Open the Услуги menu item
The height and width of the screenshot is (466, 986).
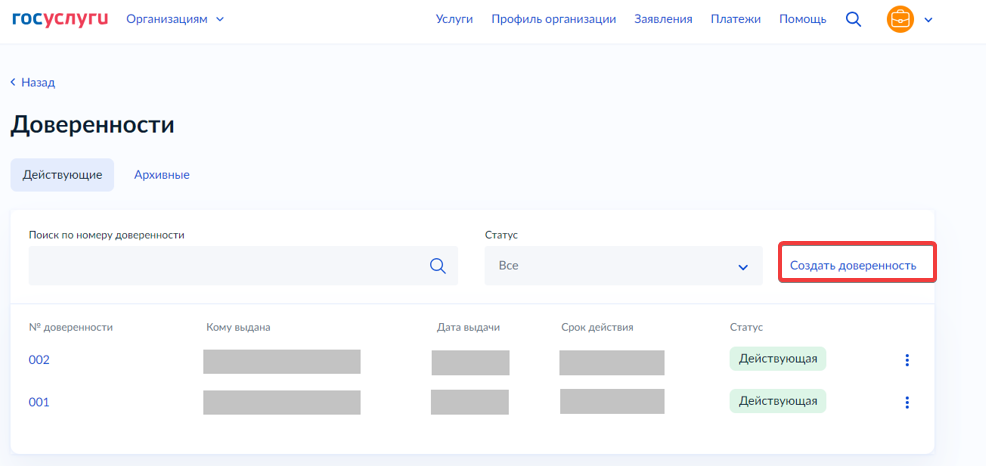454,19
